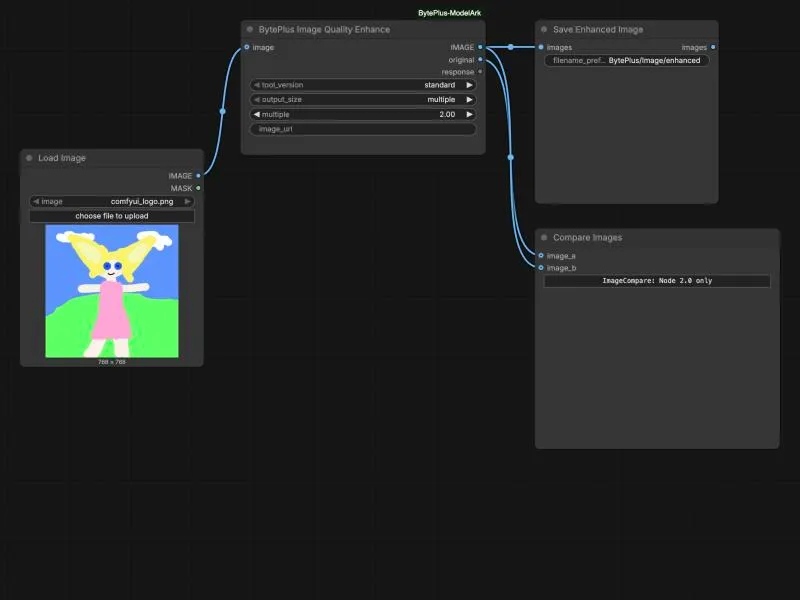Open the comfyui_logo.png image selector
800x600 pixels.
tap(112, 202)
